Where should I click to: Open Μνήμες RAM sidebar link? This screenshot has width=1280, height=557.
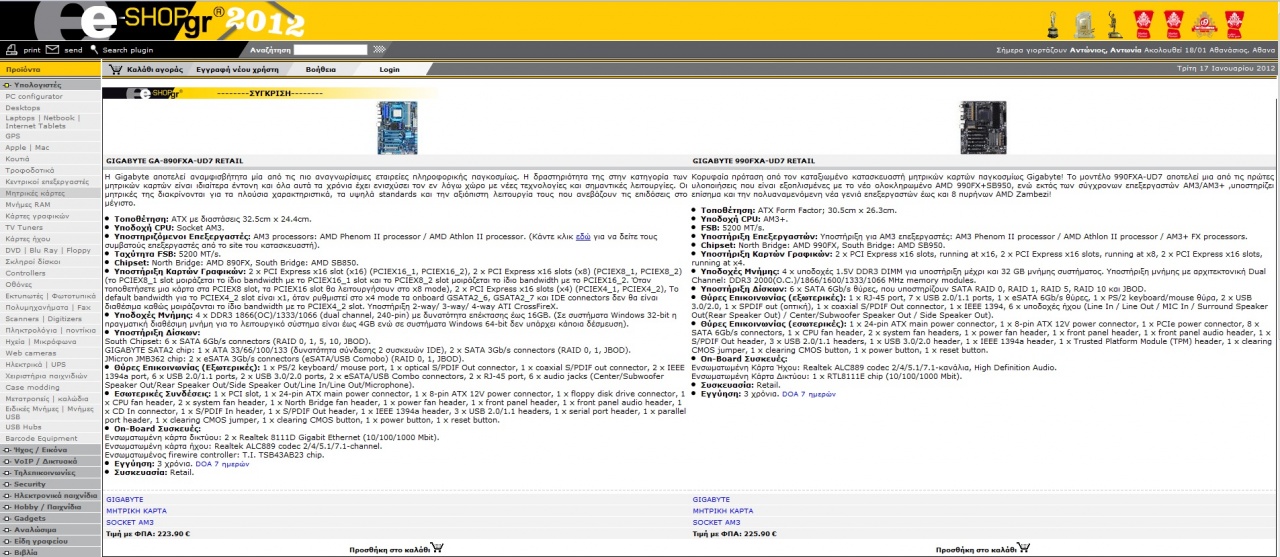pyautogui.click(x=28, y=204)
